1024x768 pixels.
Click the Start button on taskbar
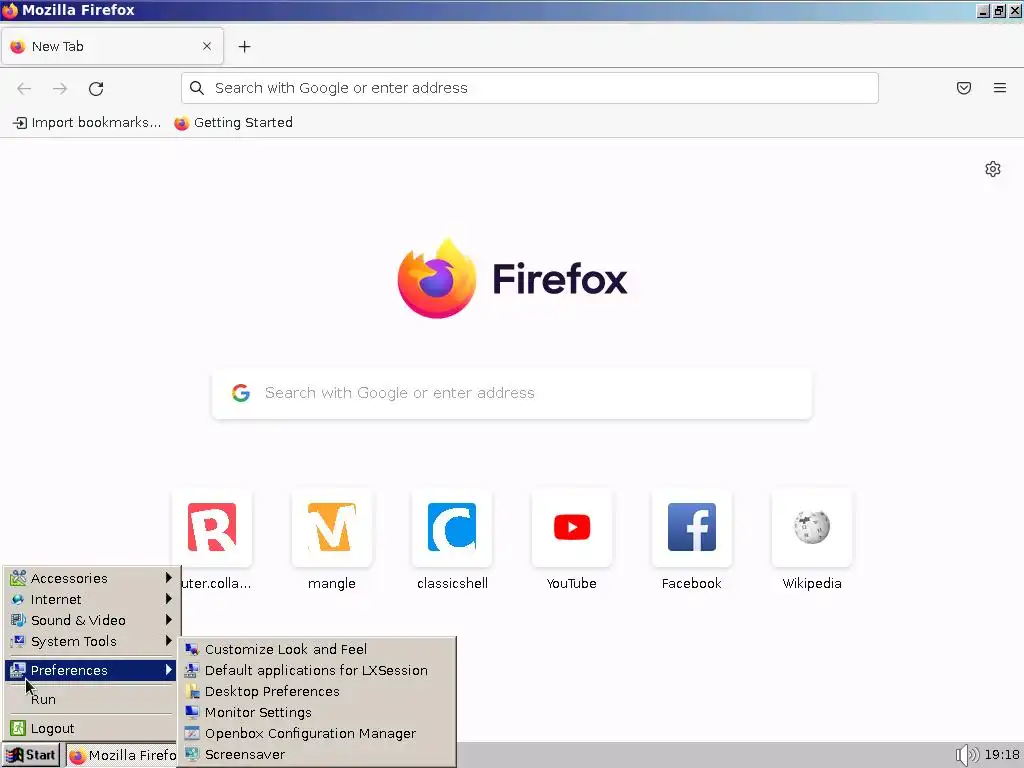pyautogui.click(x=31, y=755)
